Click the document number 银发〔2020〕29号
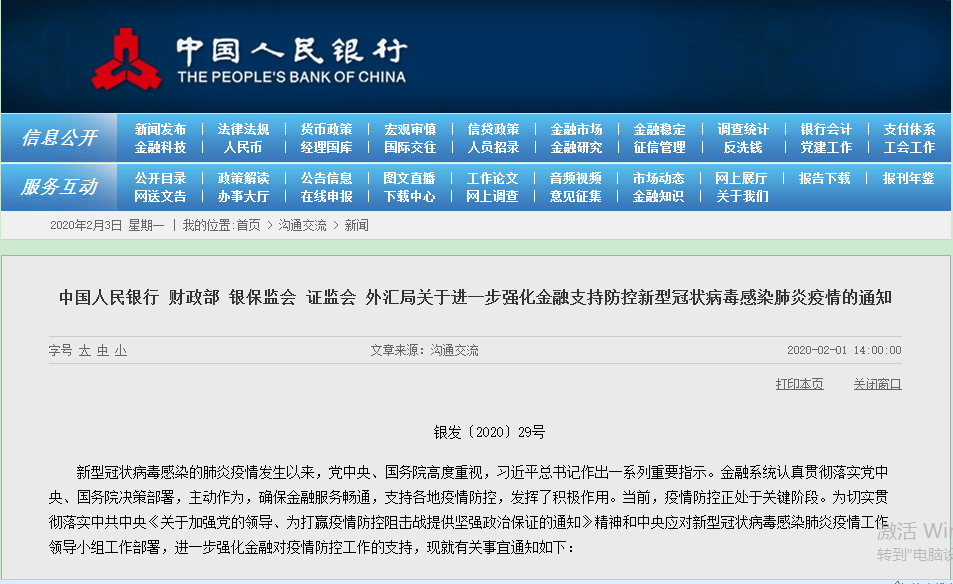 (489, 432)
